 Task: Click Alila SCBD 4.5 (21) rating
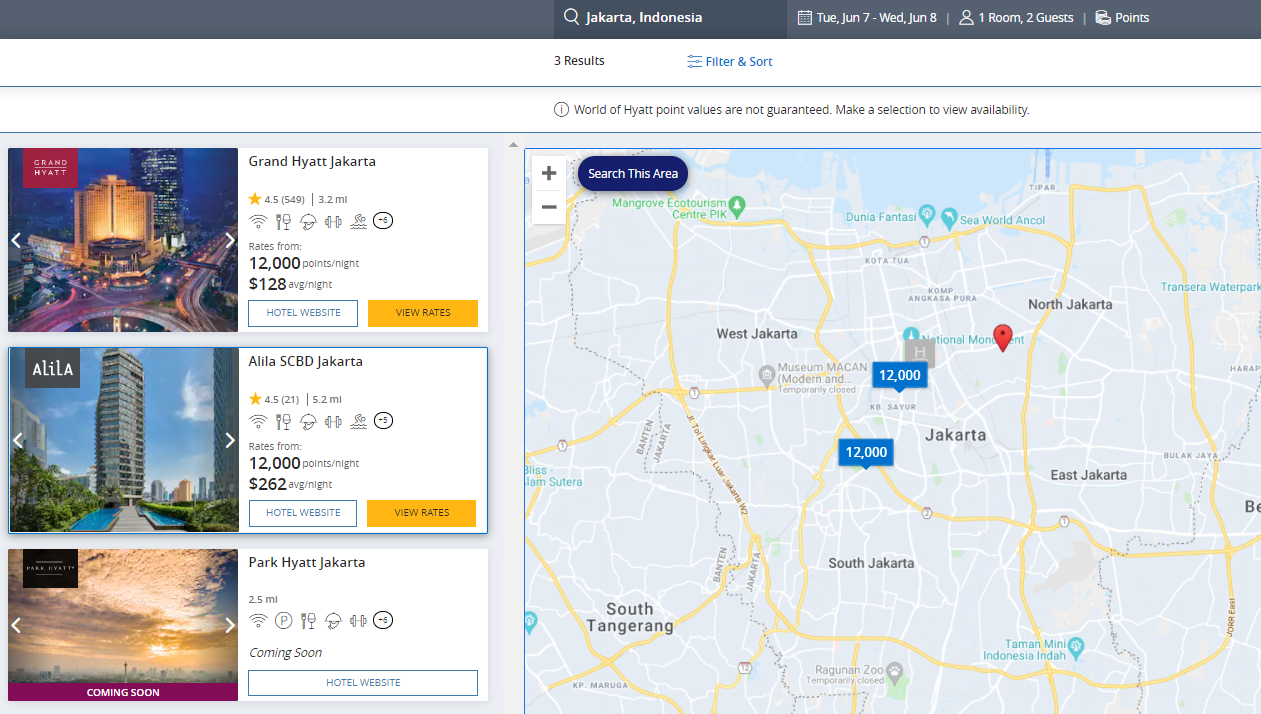274,399
